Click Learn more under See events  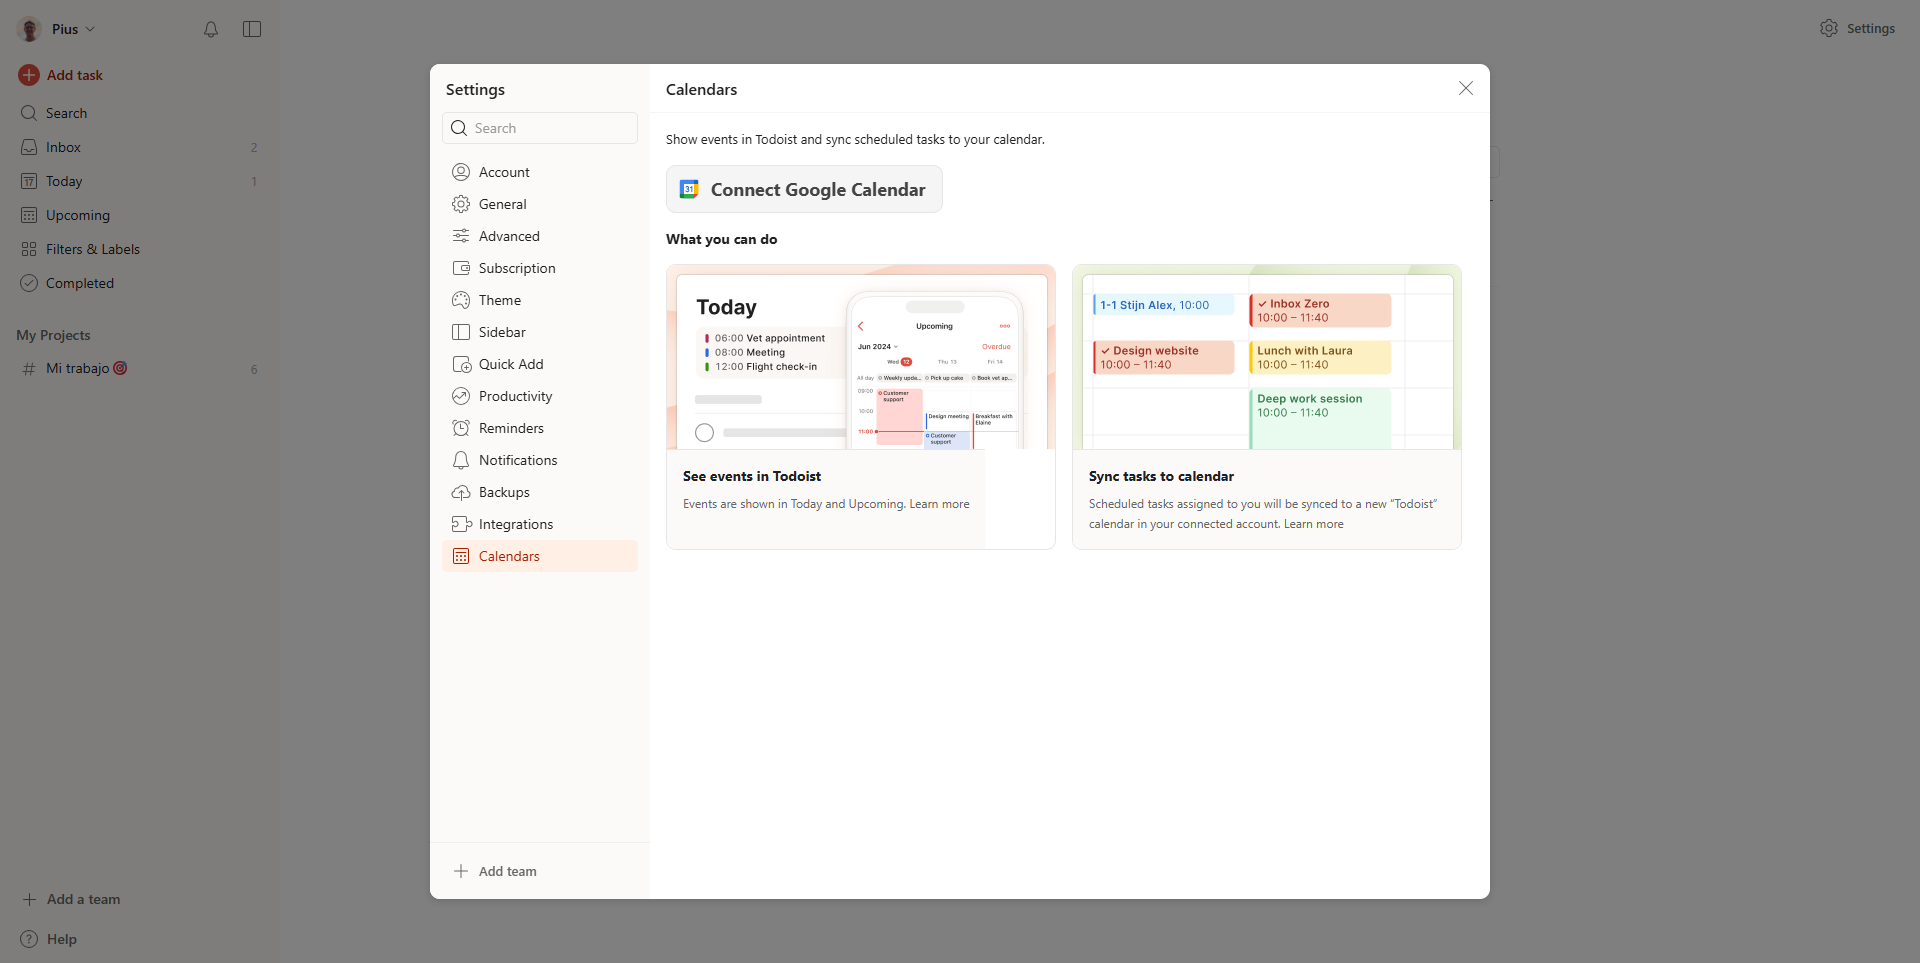point(939,504)
